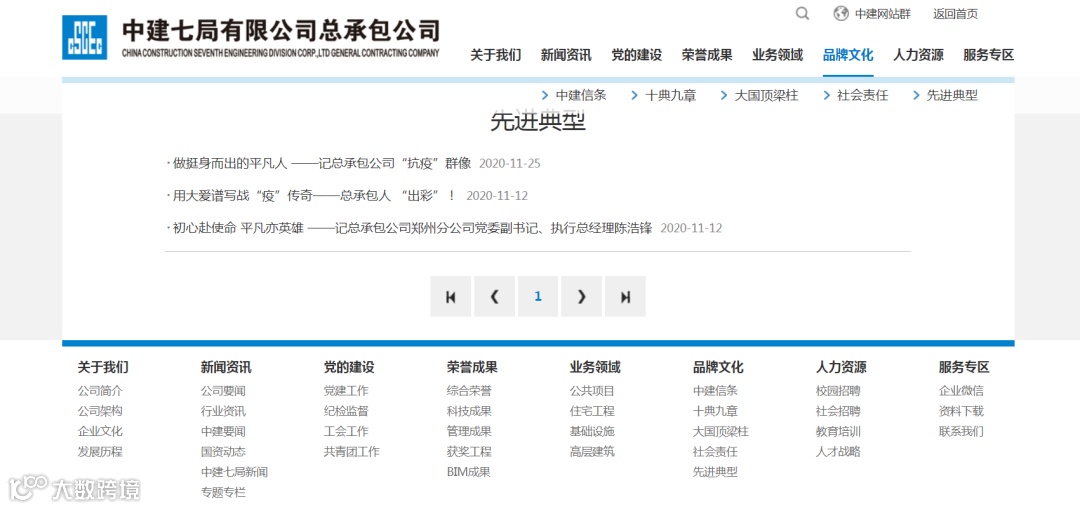Click footer link 人才战略

838,452
